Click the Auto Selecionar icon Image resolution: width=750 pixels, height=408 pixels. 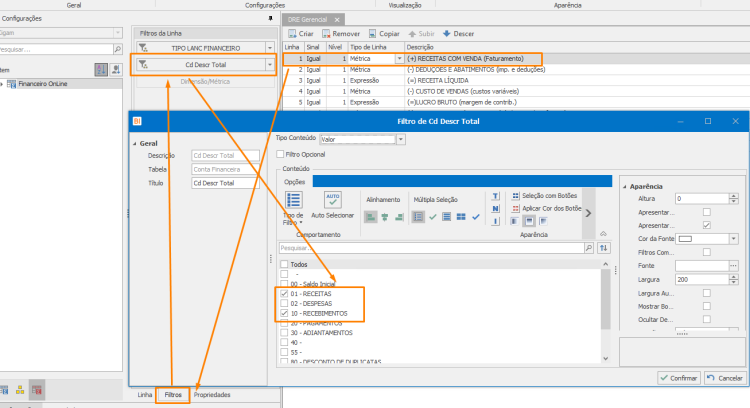pos(332,199)
